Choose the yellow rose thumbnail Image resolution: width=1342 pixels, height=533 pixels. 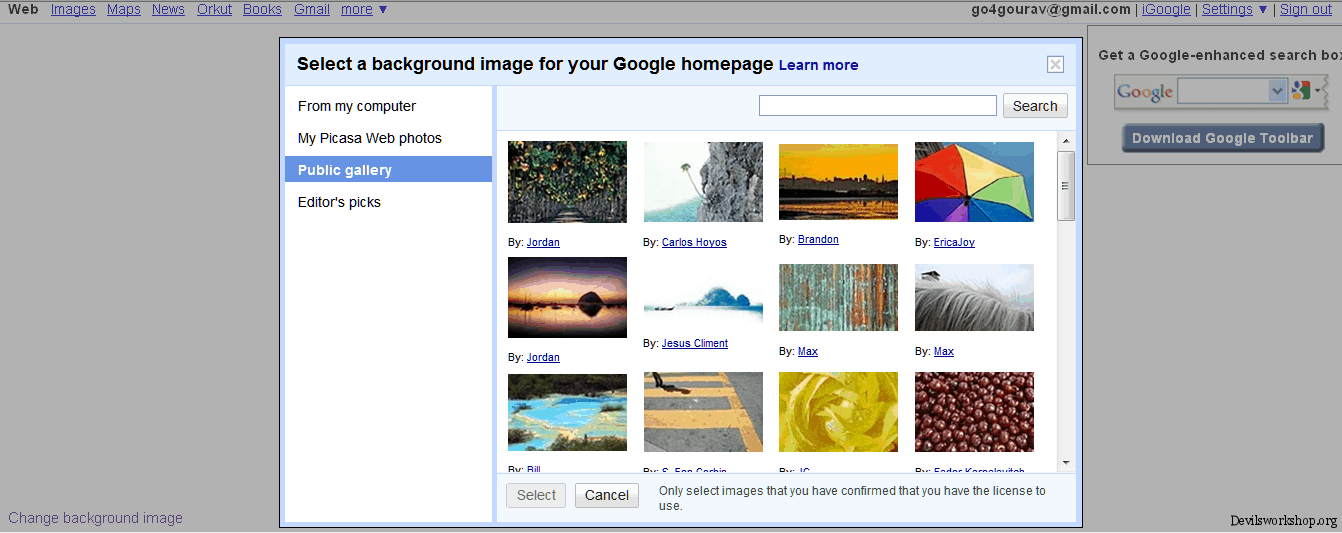tap(838, 412)
